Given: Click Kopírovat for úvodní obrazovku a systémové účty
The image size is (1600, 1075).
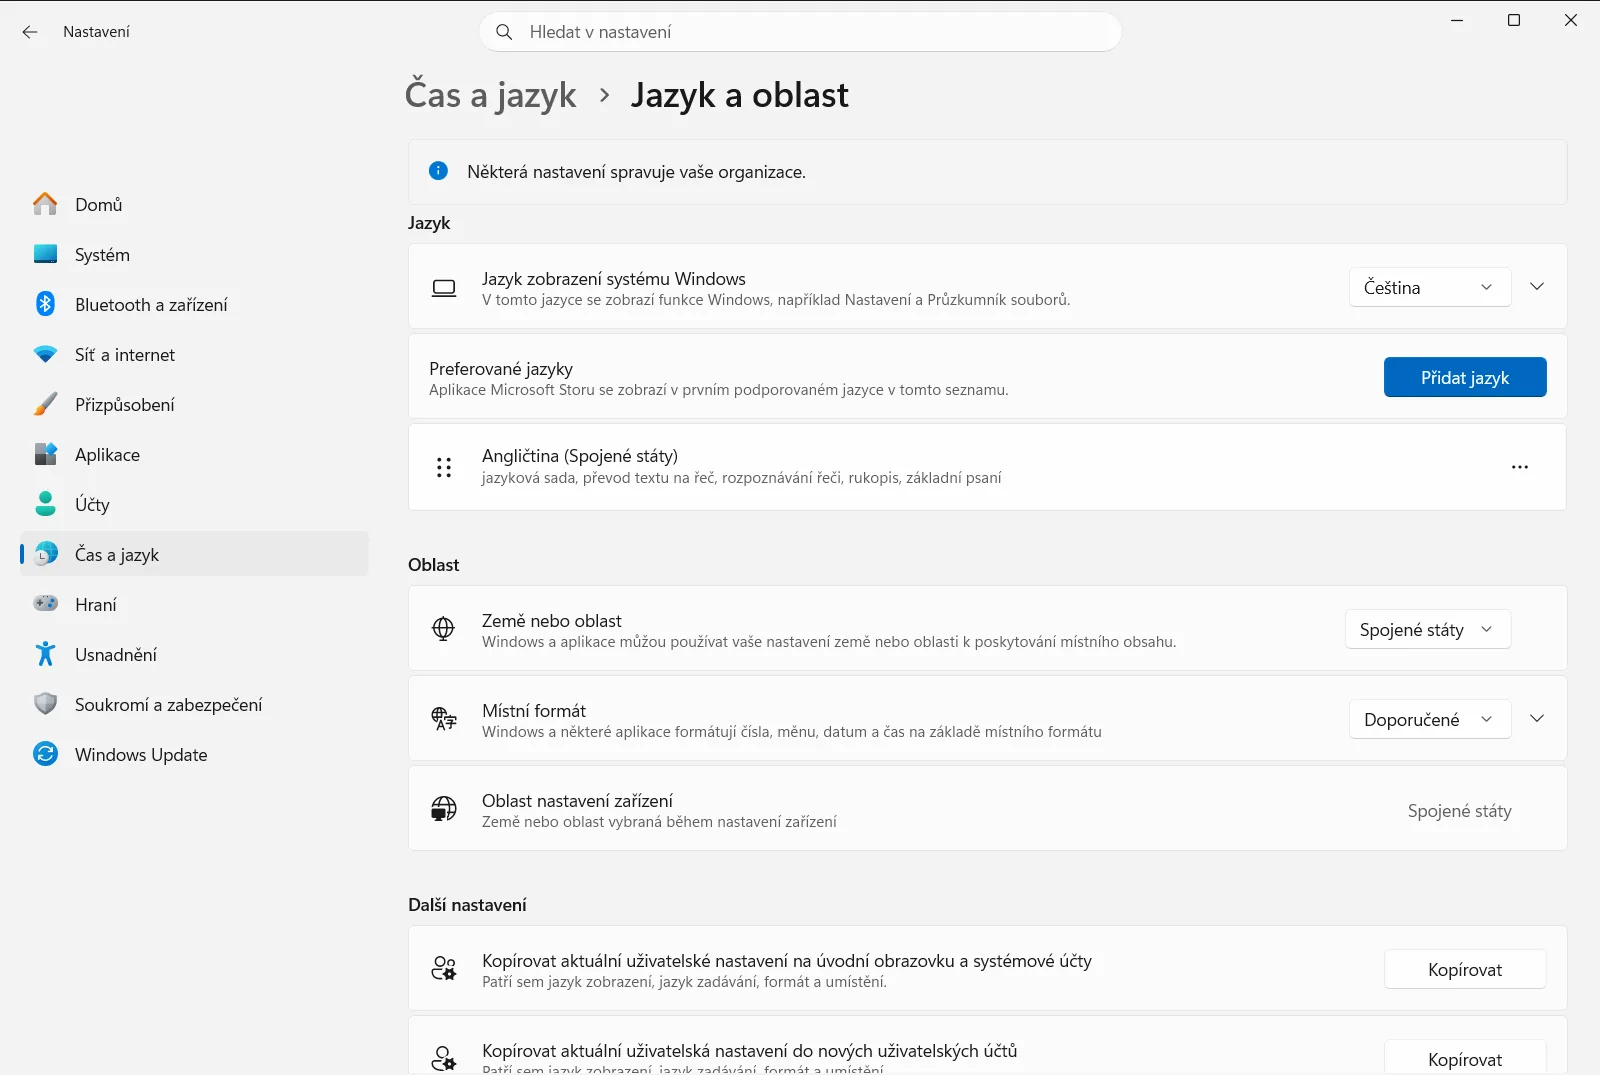Looking at the screenshot, I should pyautogui.click(x=1465, y=969).
